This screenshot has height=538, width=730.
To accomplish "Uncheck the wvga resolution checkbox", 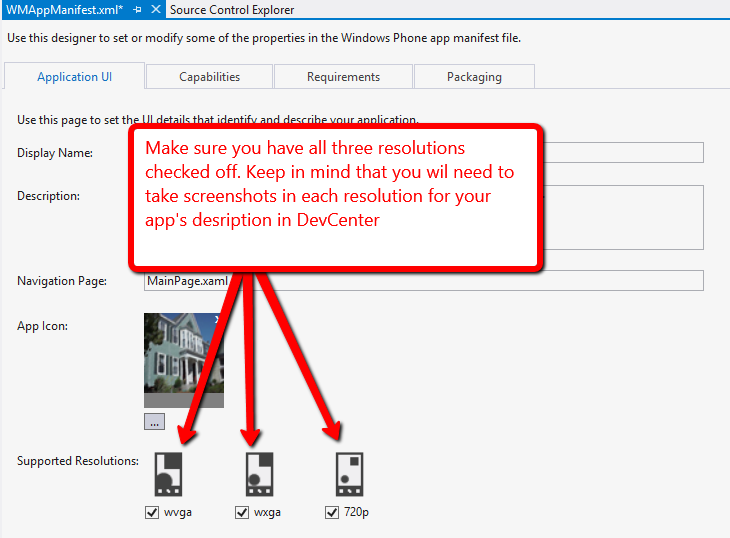I will pos(152,513).
